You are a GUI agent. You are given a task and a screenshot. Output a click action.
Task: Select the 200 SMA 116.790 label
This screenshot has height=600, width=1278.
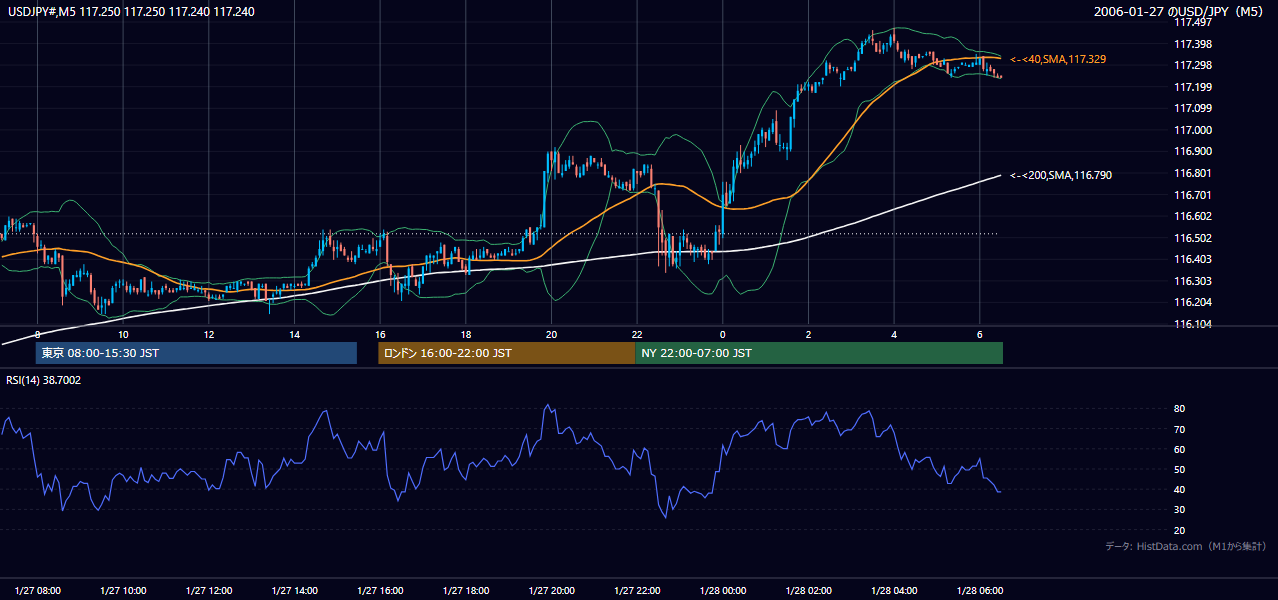[1061, 175]
